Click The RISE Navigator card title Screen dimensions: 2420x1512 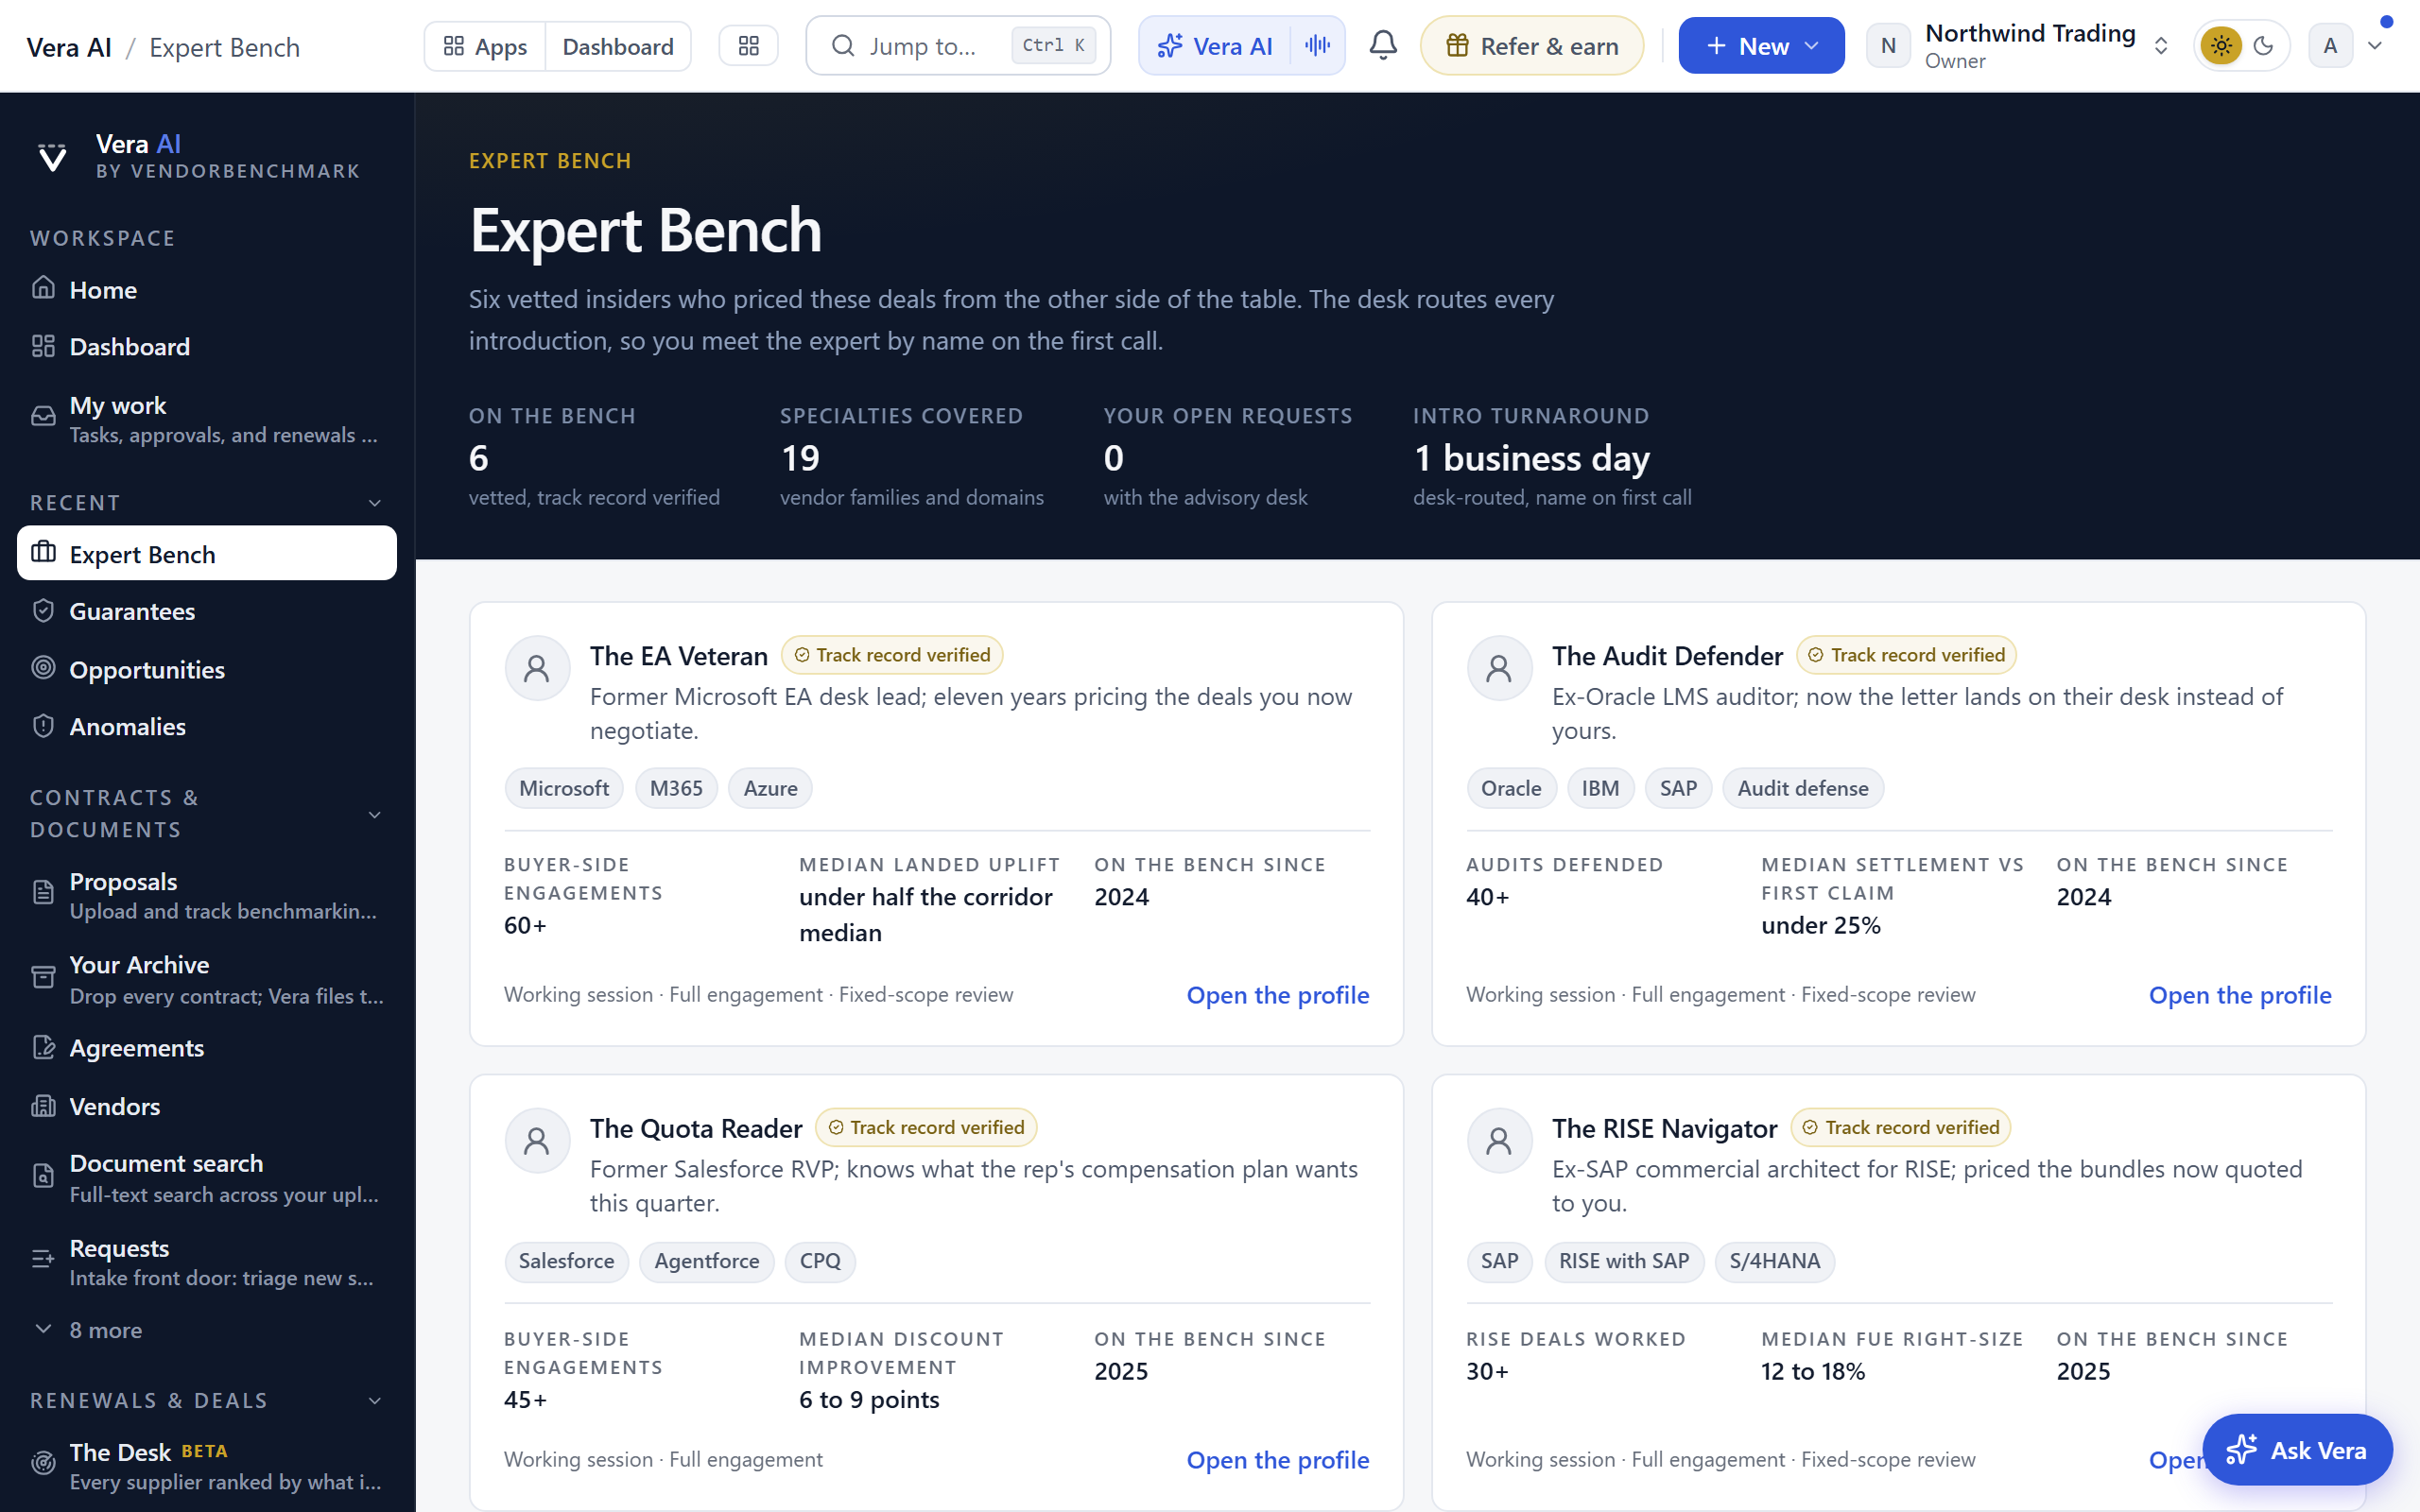1664,1129
